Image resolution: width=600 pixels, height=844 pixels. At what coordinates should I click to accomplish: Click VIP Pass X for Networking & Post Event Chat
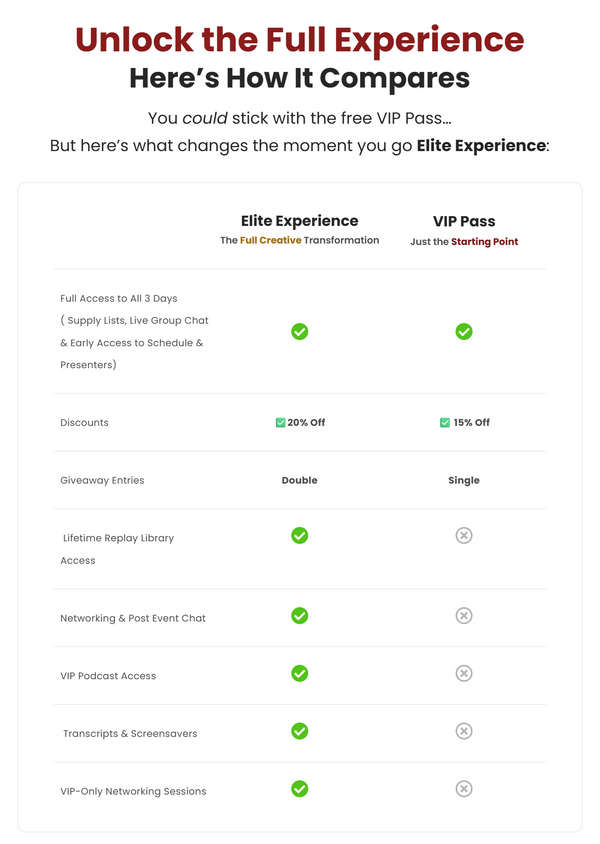click(x=464, y=616)
